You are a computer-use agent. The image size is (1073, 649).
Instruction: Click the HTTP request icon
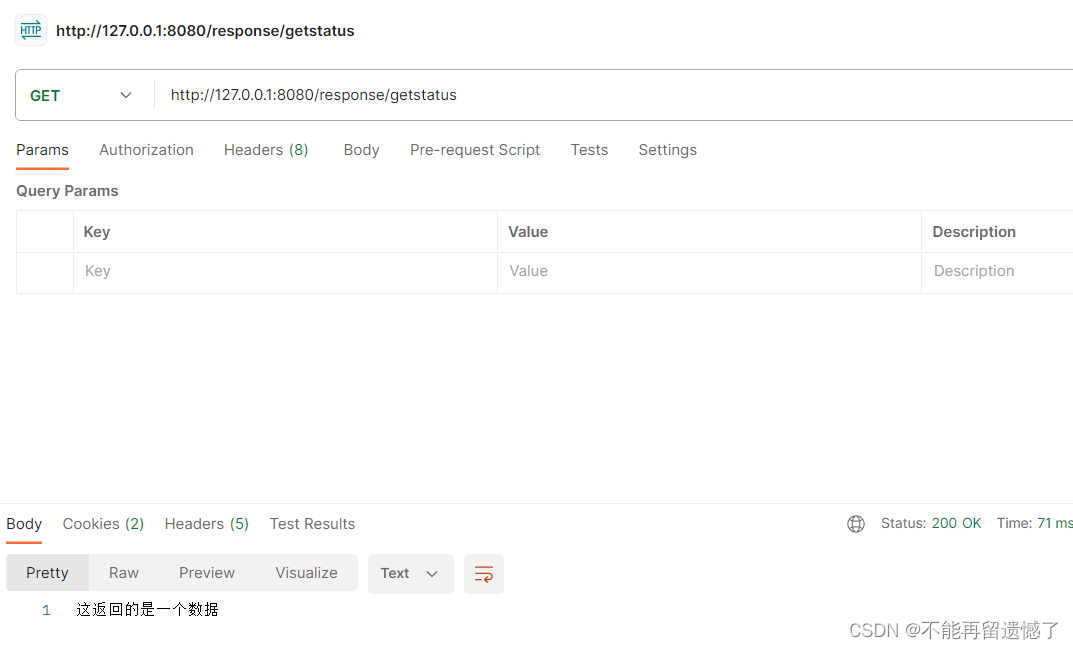31,30
